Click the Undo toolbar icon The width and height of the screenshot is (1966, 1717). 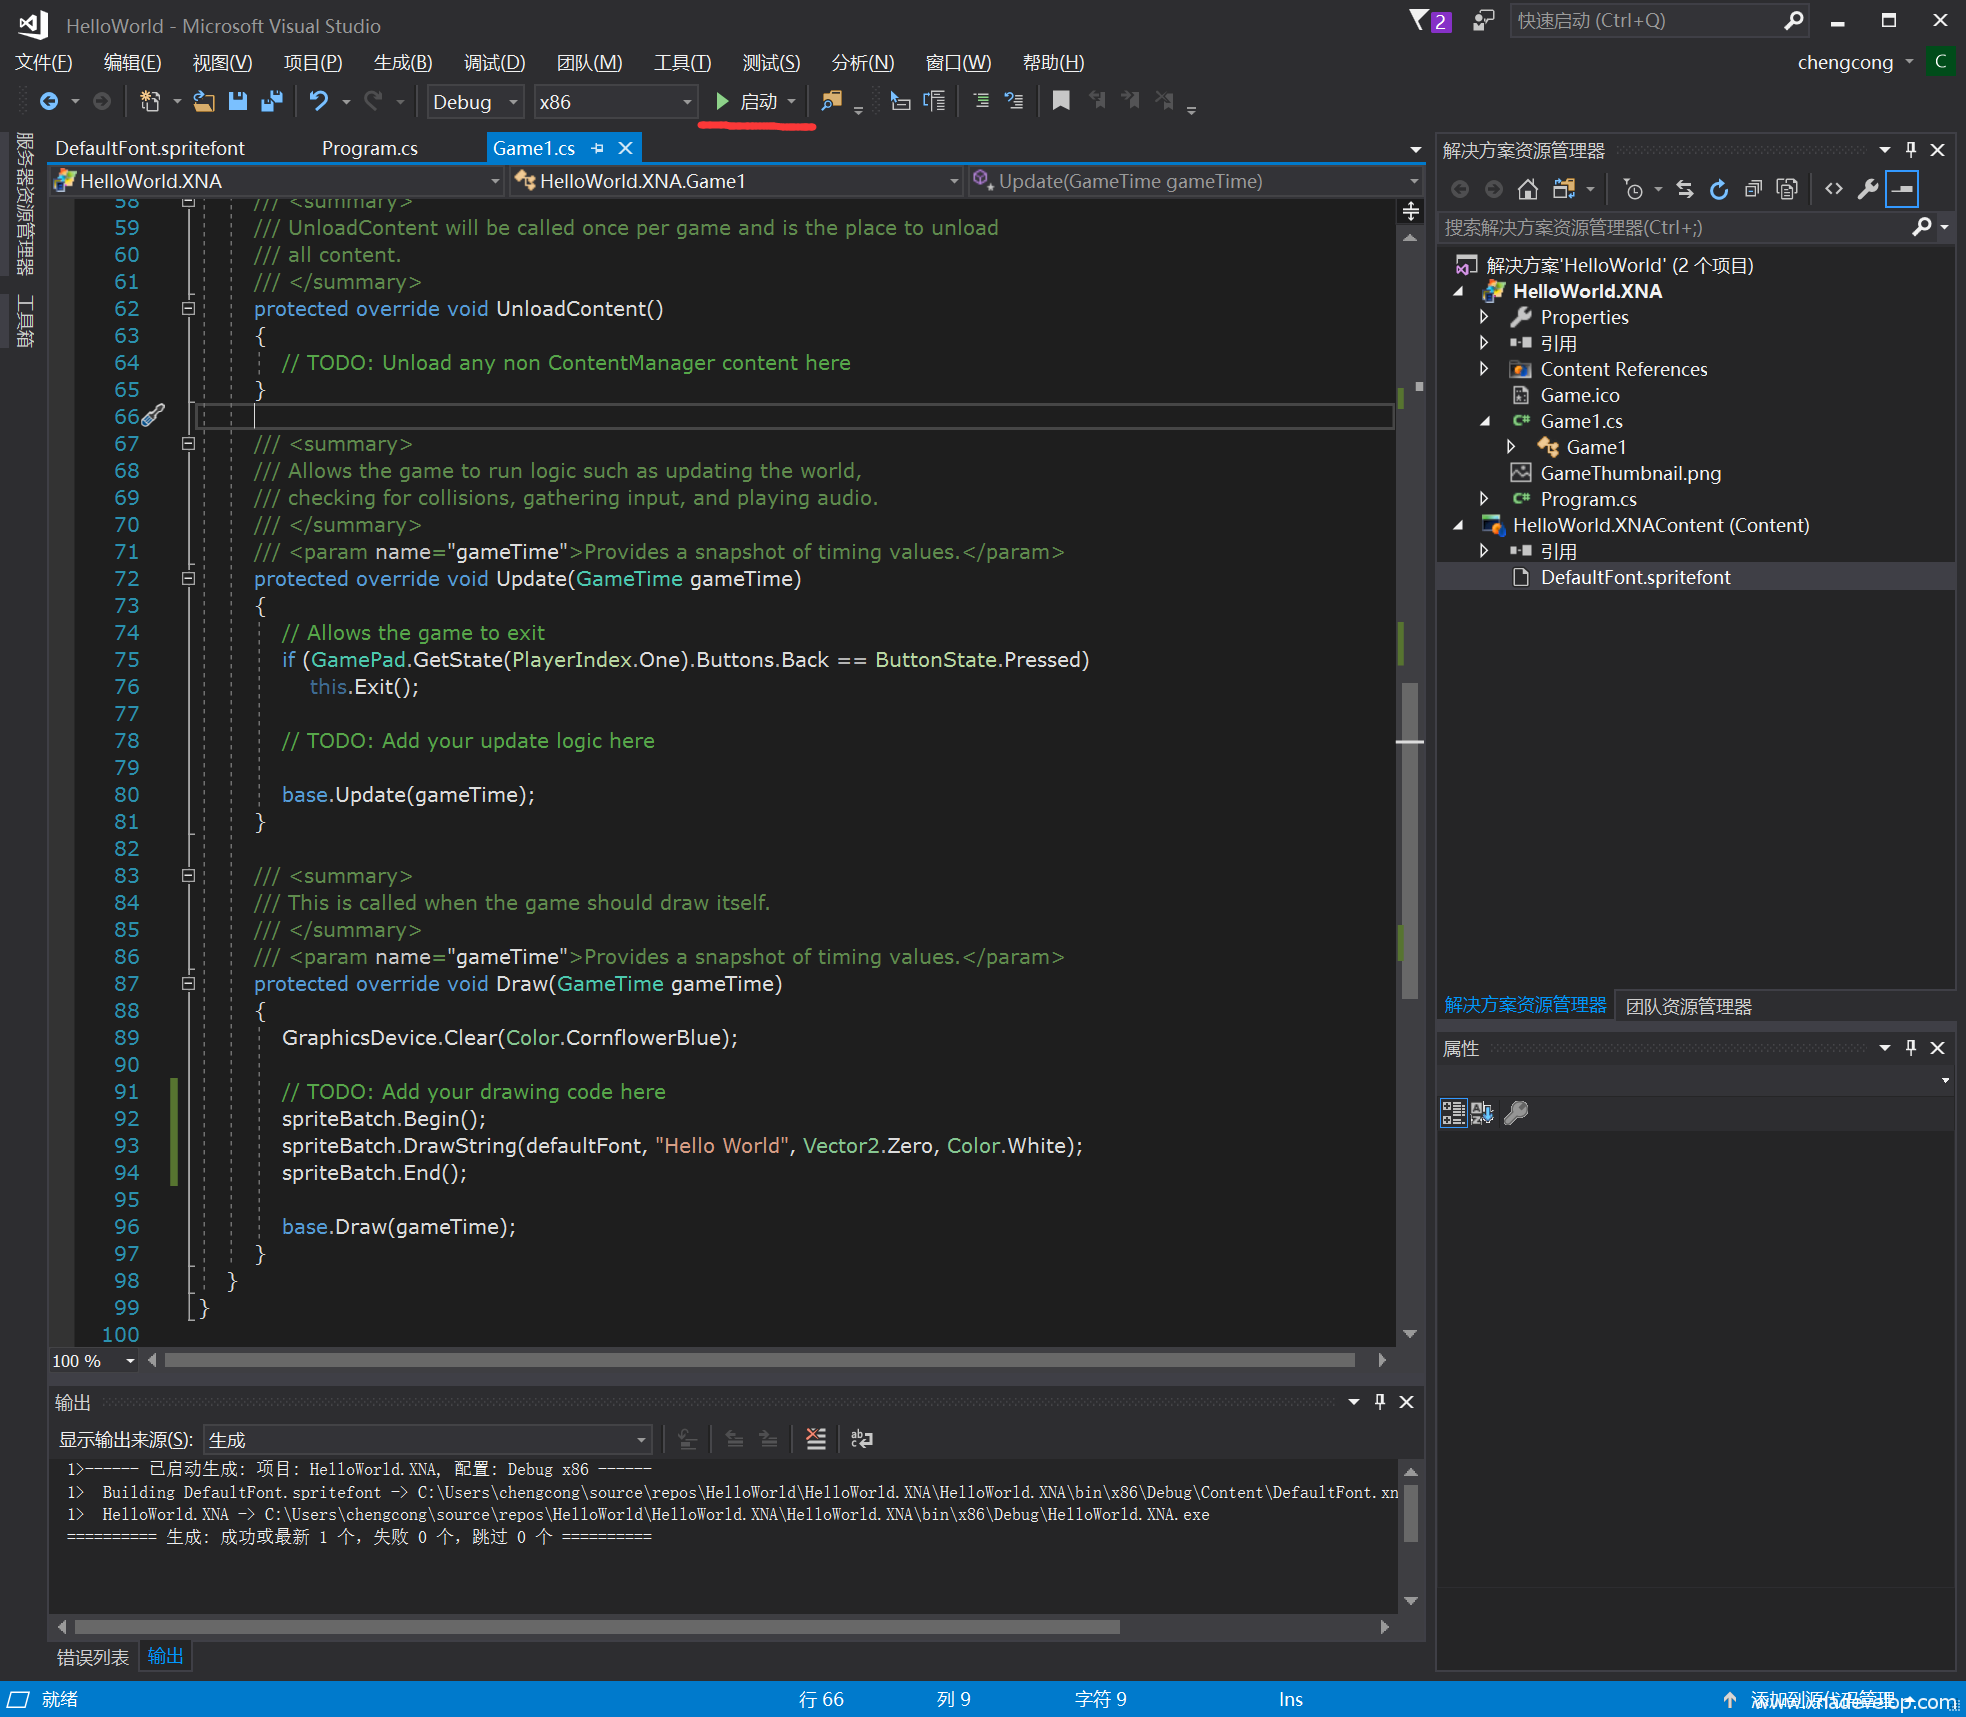319,101
